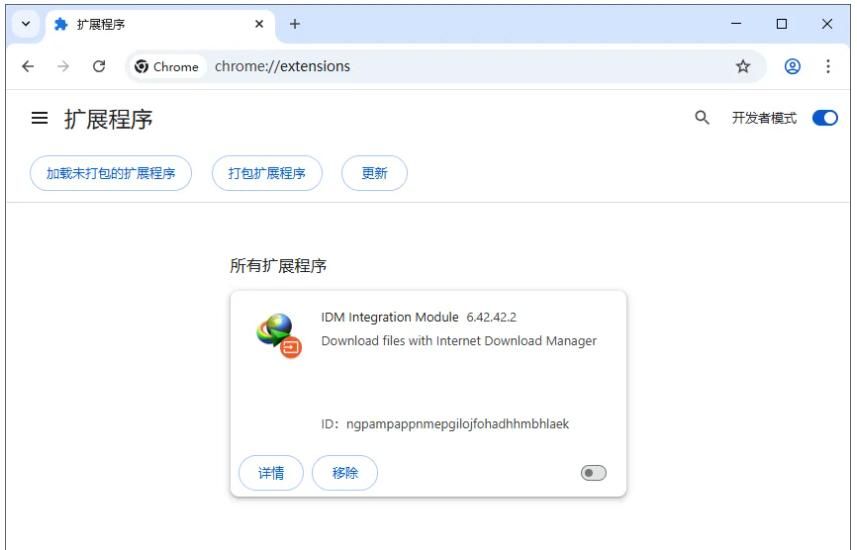Click 移除 to remove IDM extension

point(345,473)
